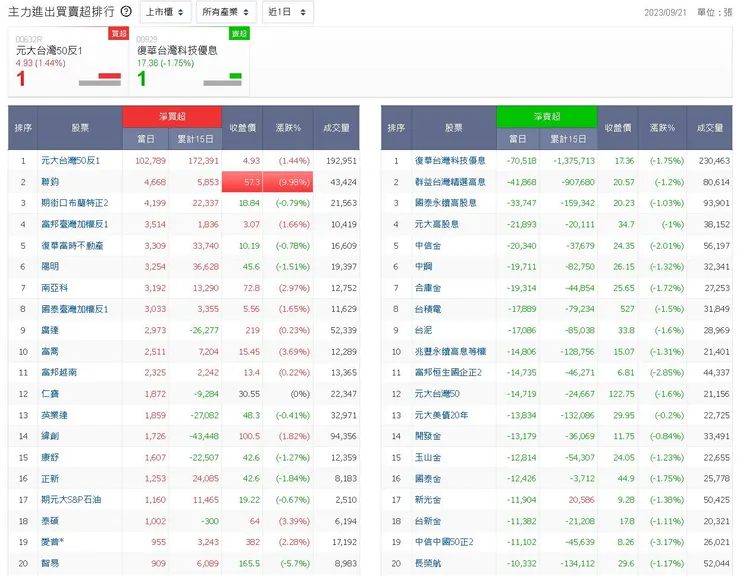Click 漲跌% header in net buy table
Image resolution: width=740 pixels, height=576 pixels.
coord(288,128)
